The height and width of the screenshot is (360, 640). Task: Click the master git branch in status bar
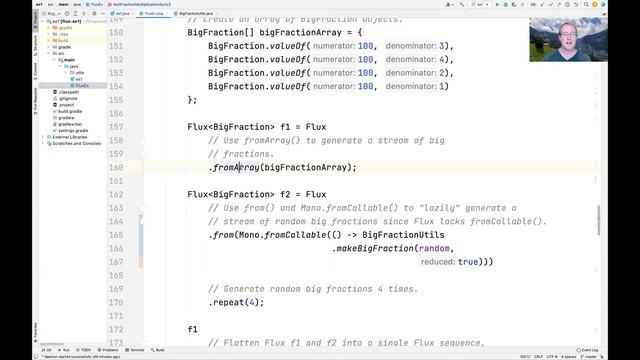(x=589, y=357)
